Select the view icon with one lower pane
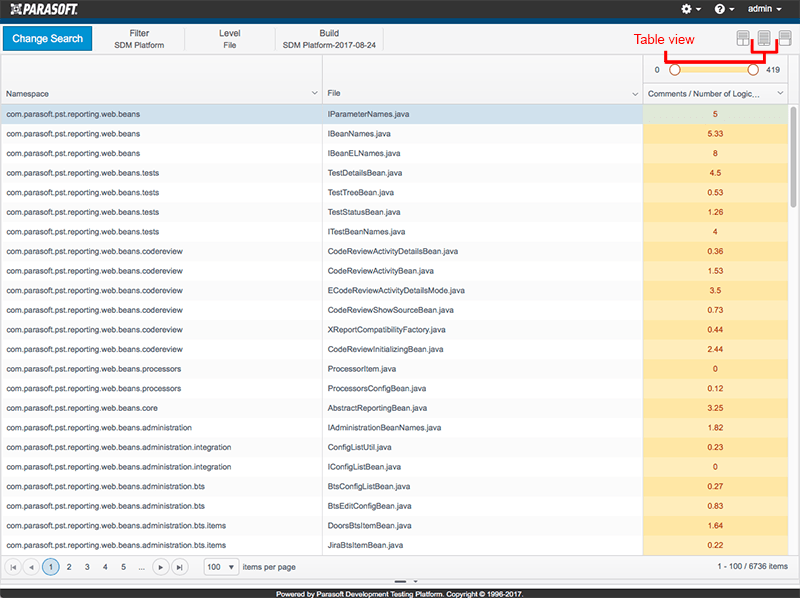 pyautogui.click(x=785, y=38)
